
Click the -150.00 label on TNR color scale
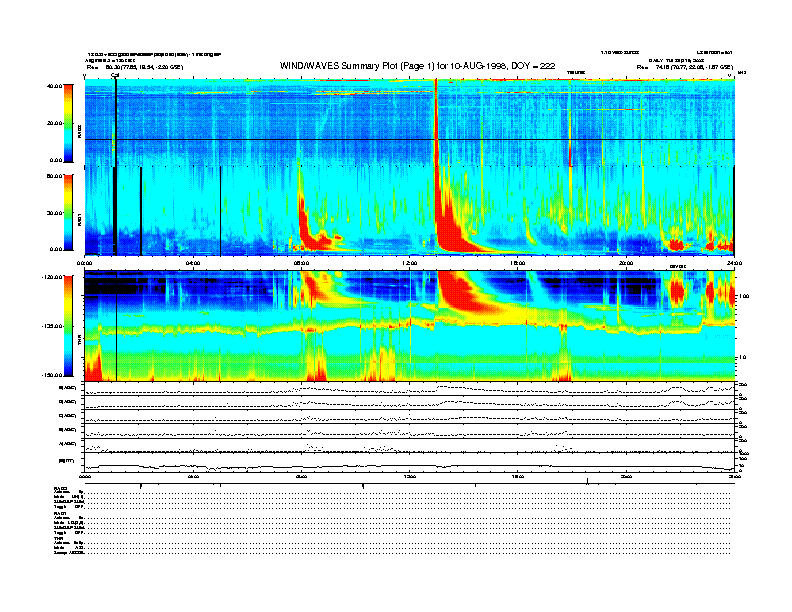pos(52,375)
